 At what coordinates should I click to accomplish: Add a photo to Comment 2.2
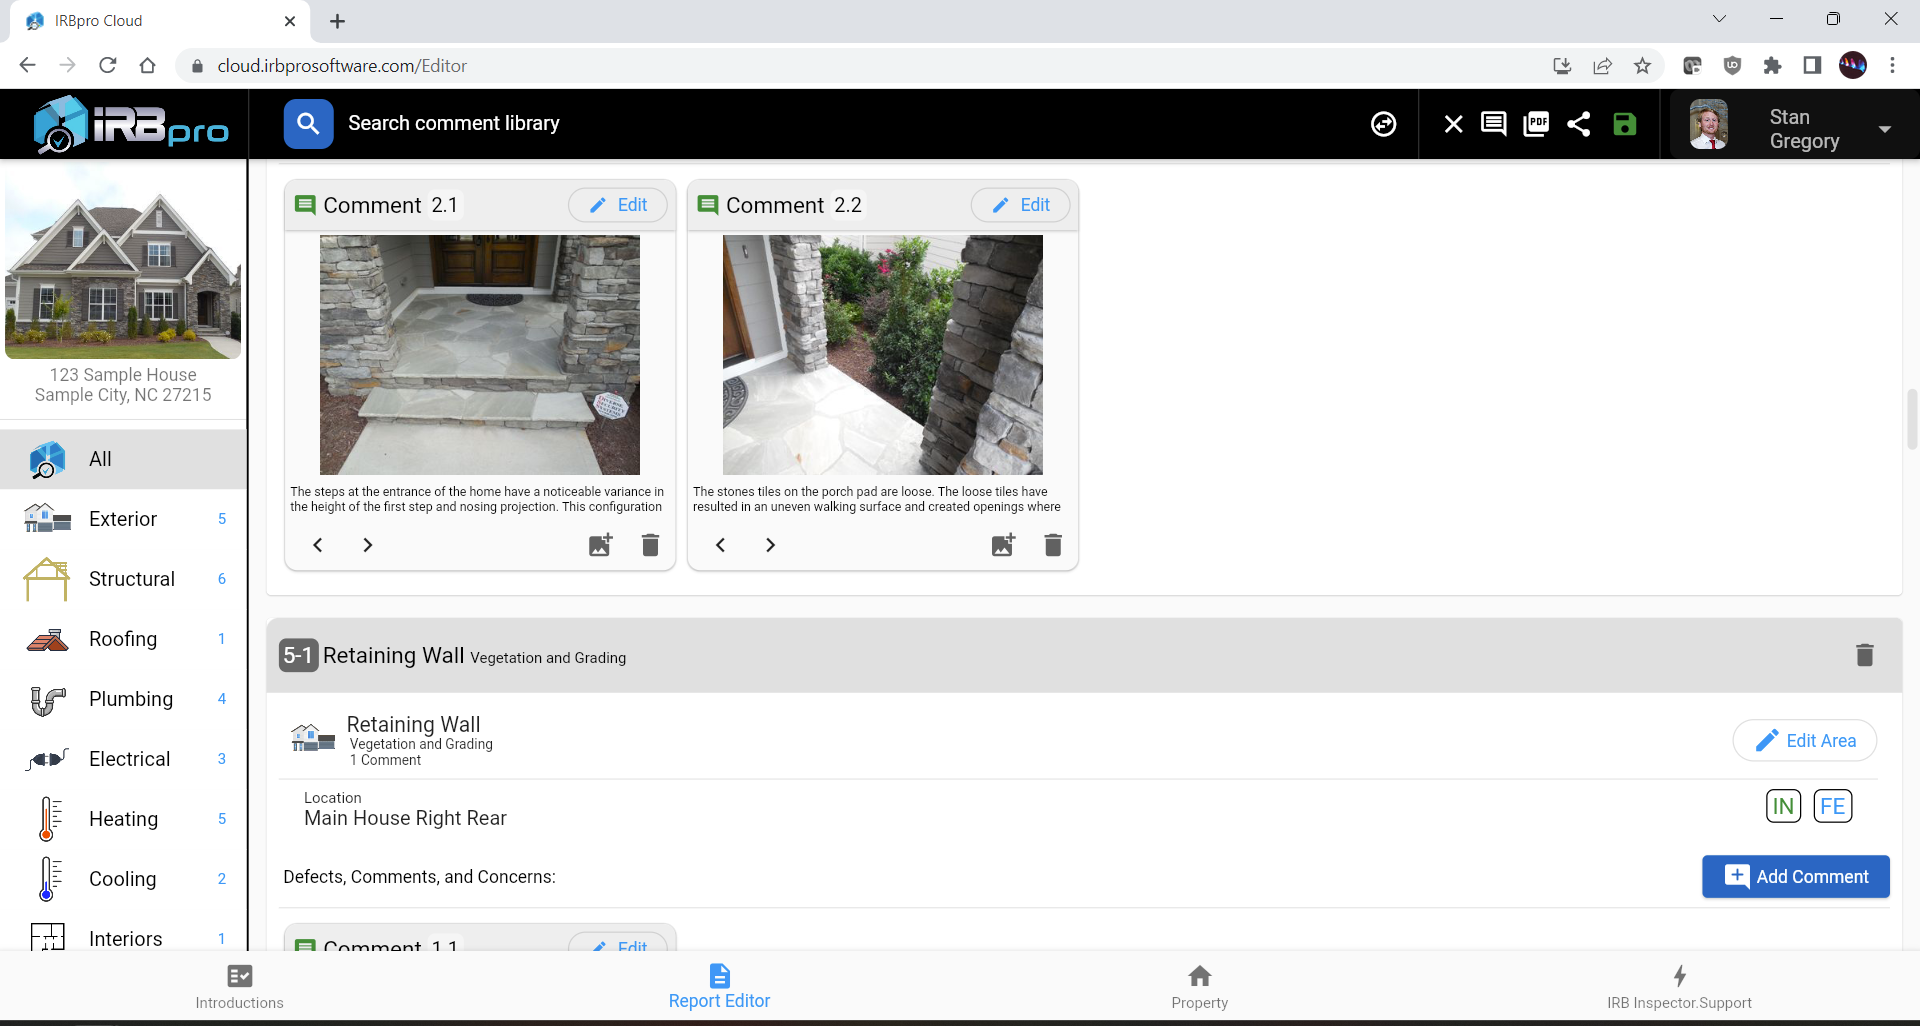(x=1003, y=545)
